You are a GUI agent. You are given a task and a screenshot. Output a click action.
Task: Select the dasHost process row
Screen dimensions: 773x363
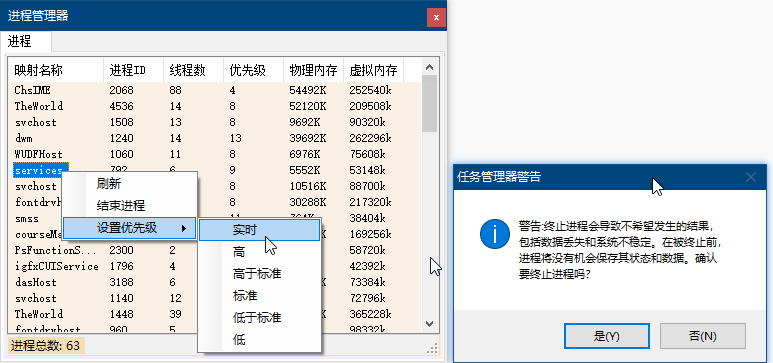pos(214,282)
